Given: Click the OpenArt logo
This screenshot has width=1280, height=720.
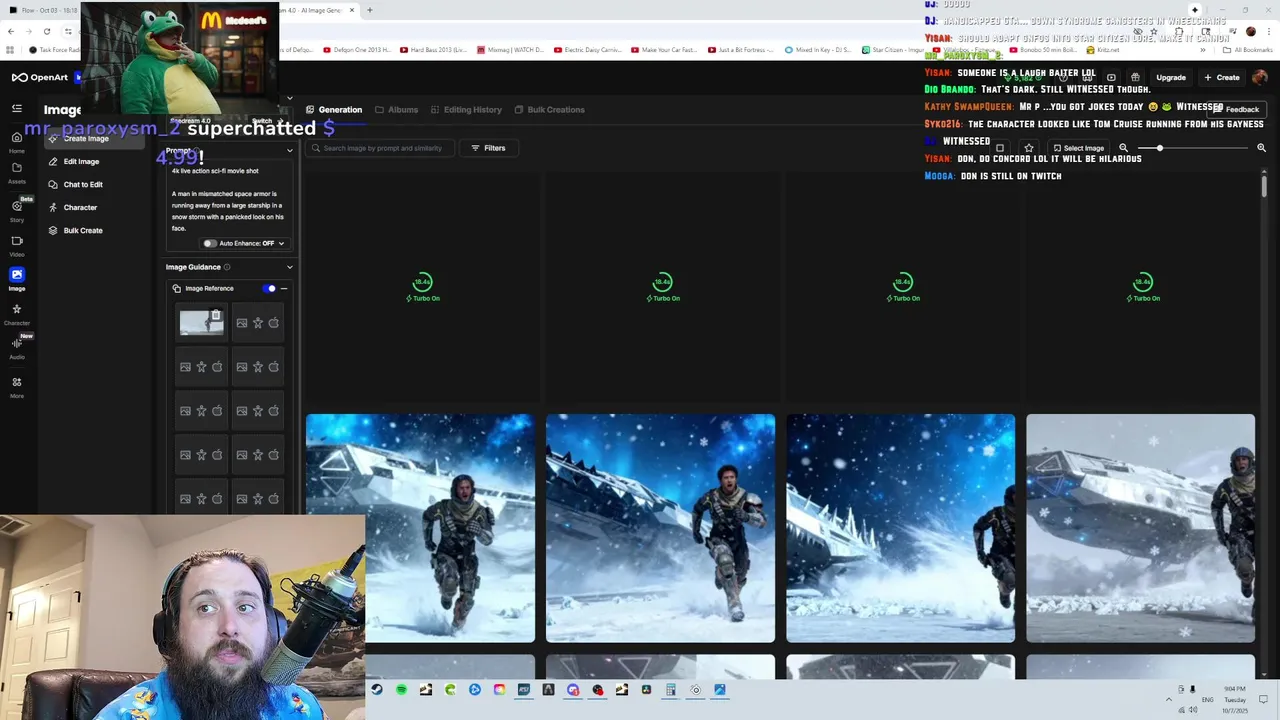Looking at the screenshot, I should pyautogui.click(x=40, y=77).
